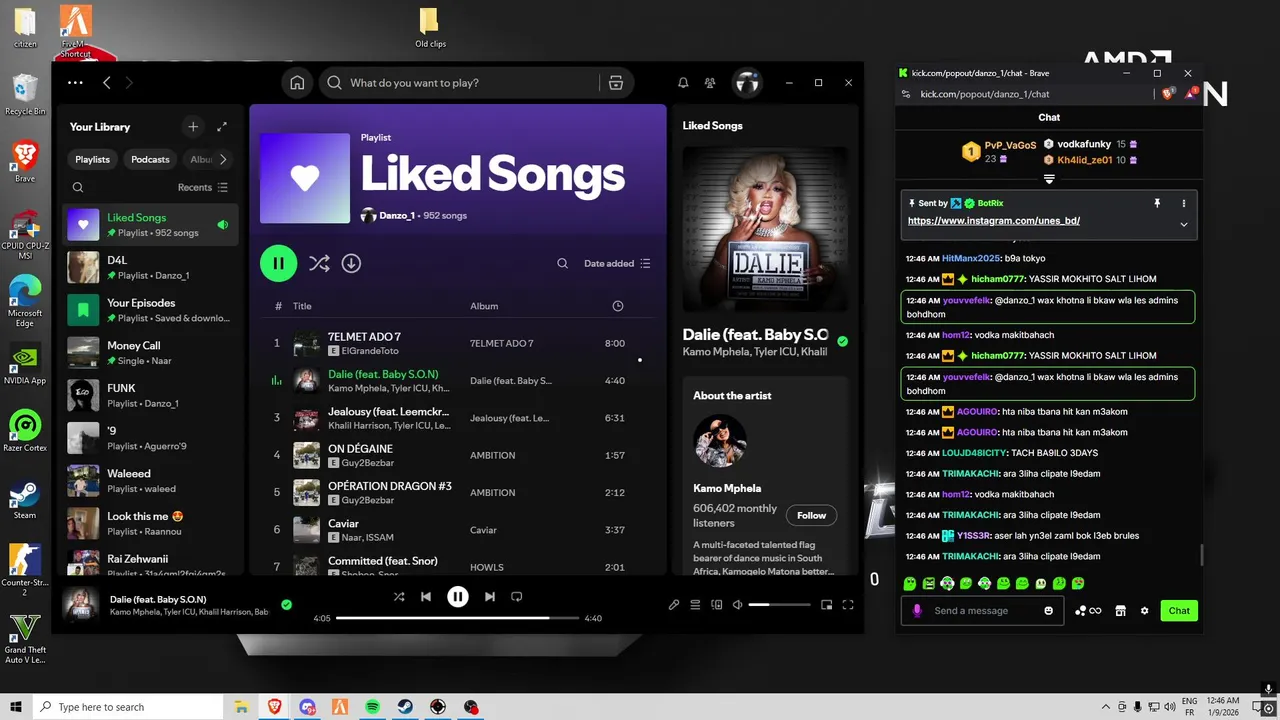1280x720 pixels.
Task: Open the D4L playlist in library
Action: coord(150,267)
